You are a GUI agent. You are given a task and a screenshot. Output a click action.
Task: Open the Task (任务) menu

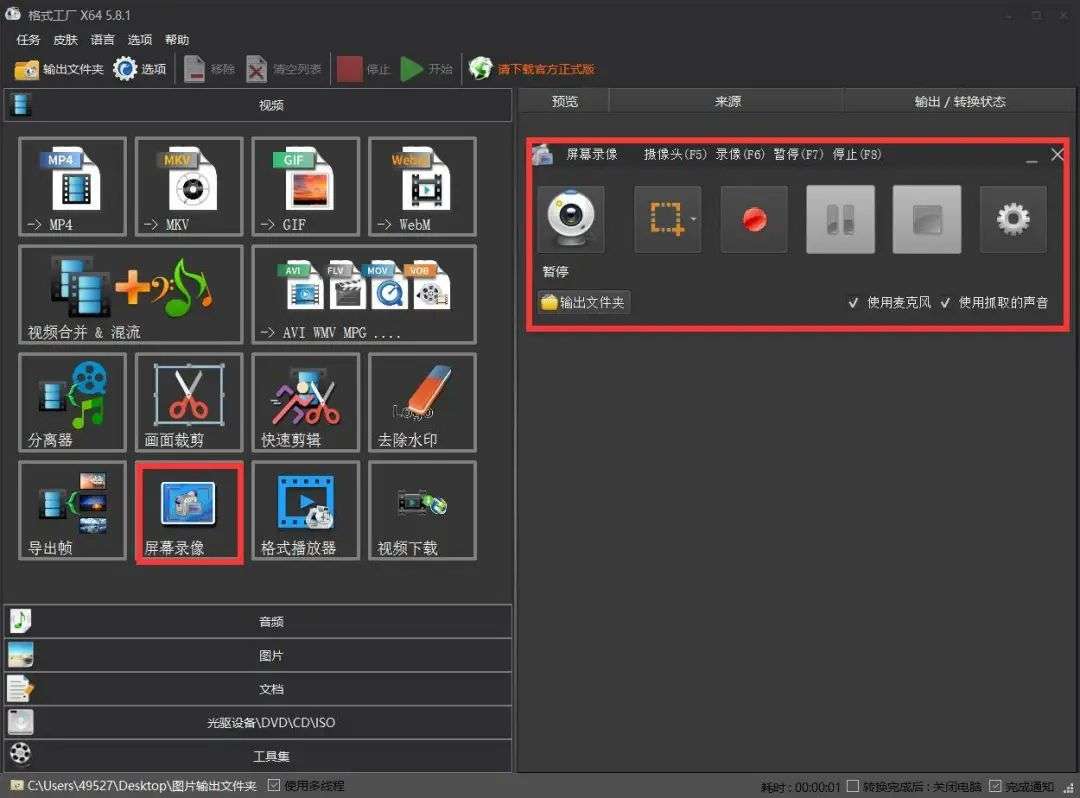pos(28,40)
